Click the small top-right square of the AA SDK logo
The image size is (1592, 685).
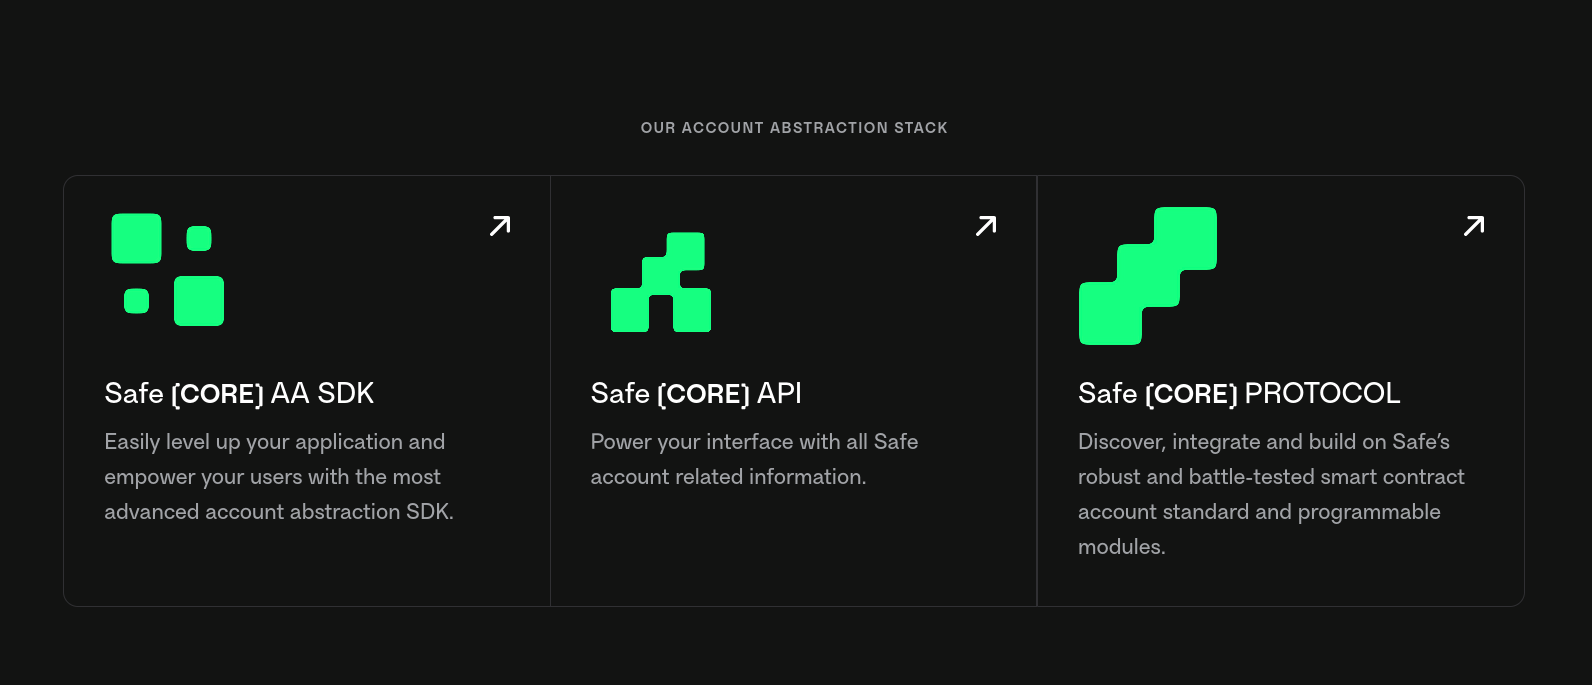199,238
